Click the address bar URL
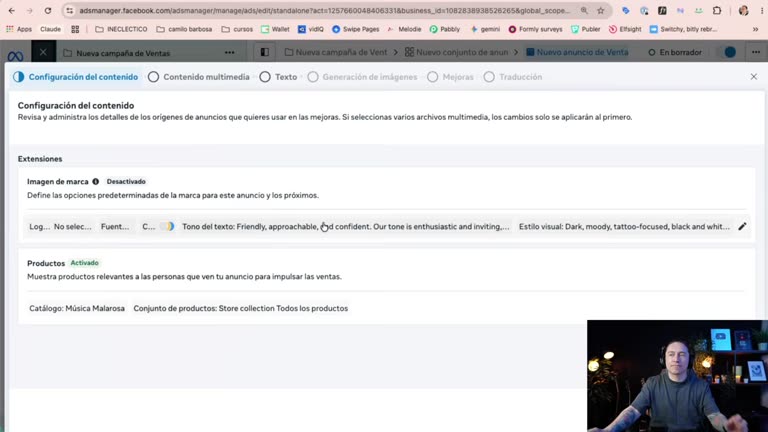 click(324, 10)
